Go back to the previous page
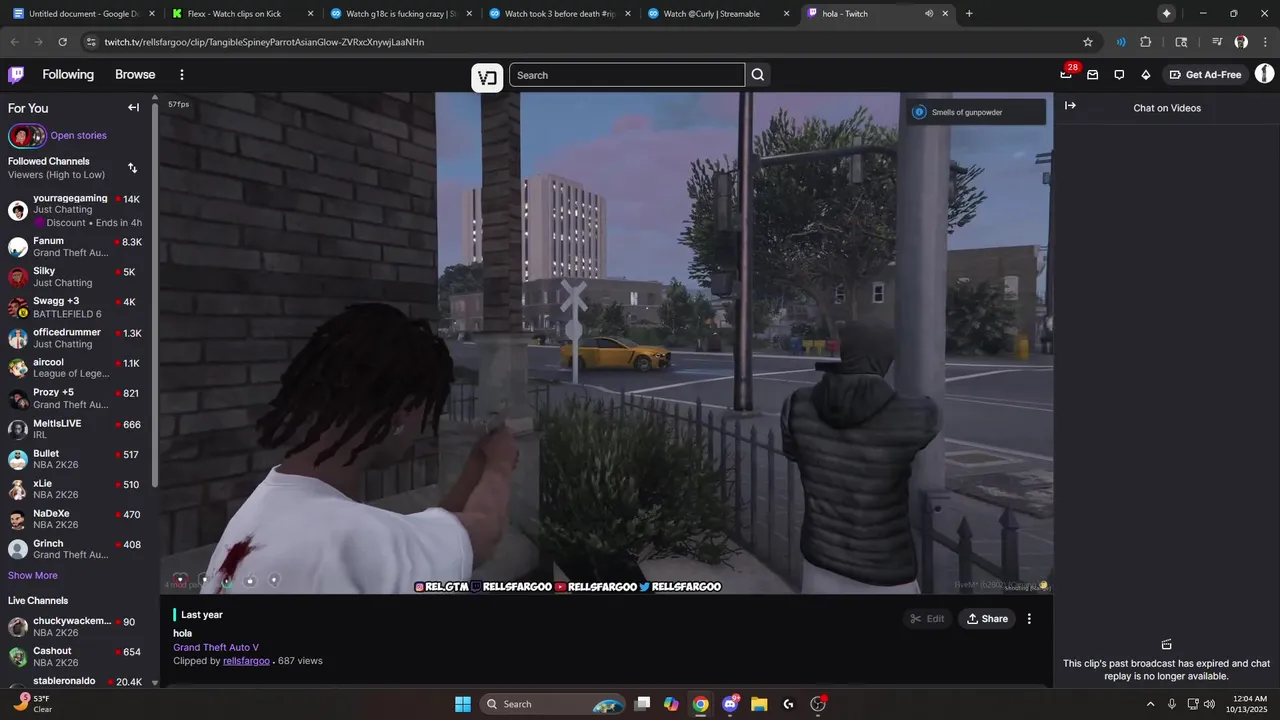 coord(14,42)
